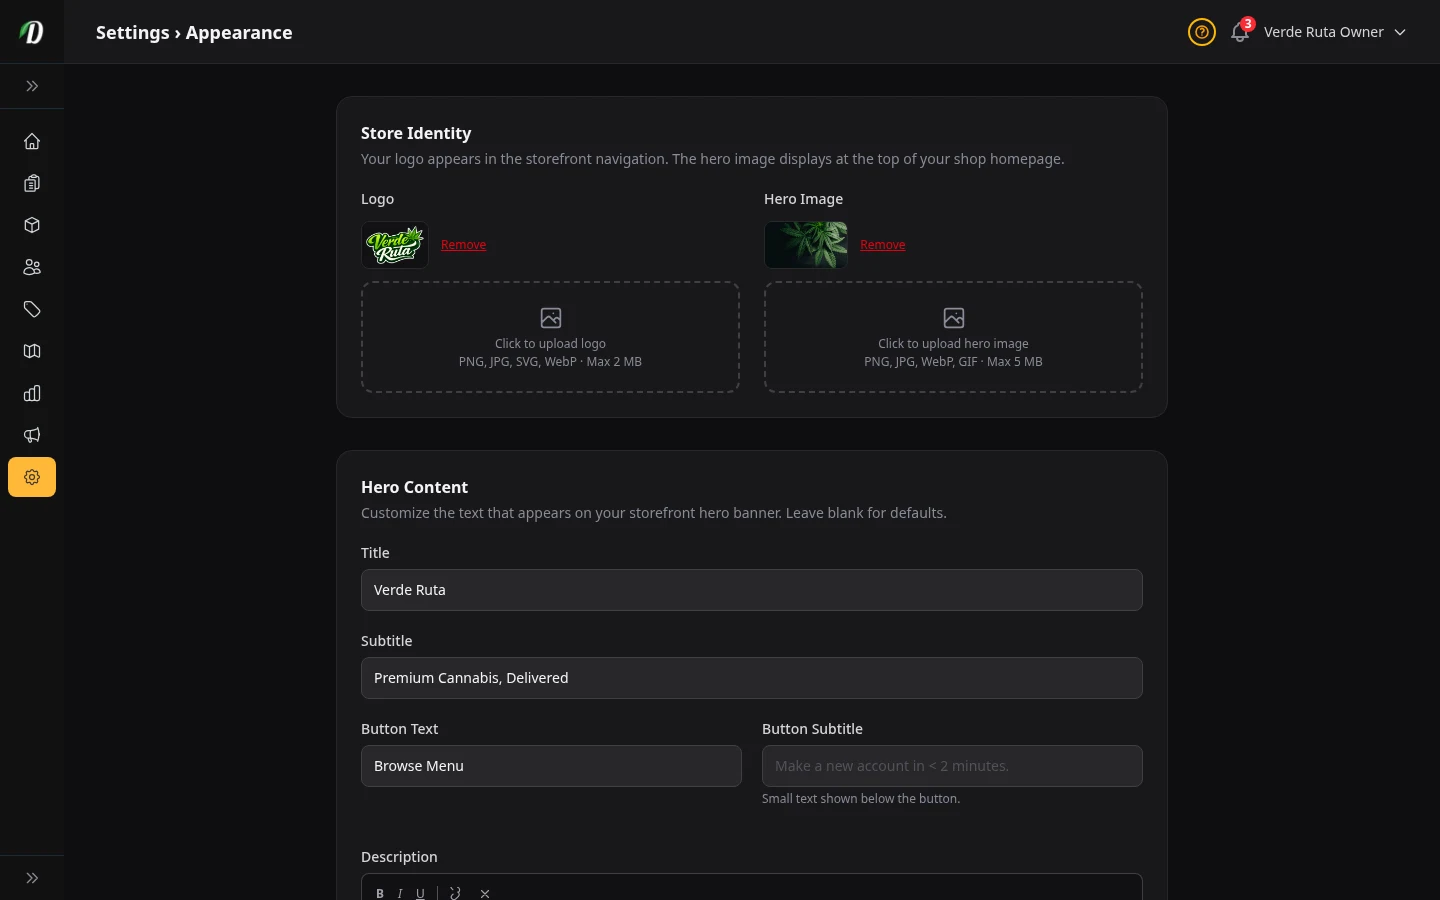Open the analytics bar chart icon
The image size is (1440, 900).
pyautogui.click(x=32, y=393)
